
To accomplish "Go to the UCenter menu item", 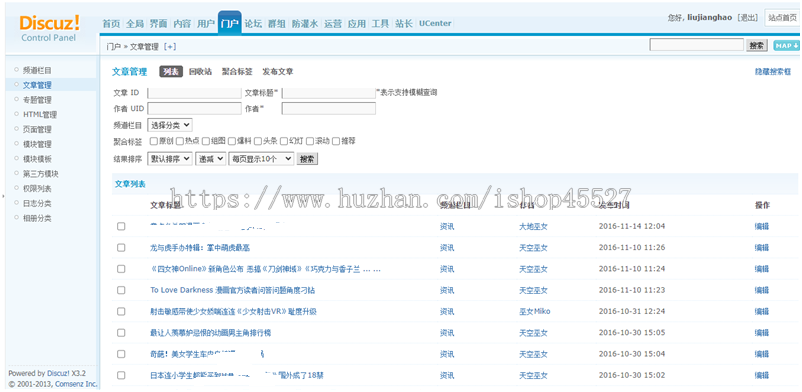I will pos(435,24).
